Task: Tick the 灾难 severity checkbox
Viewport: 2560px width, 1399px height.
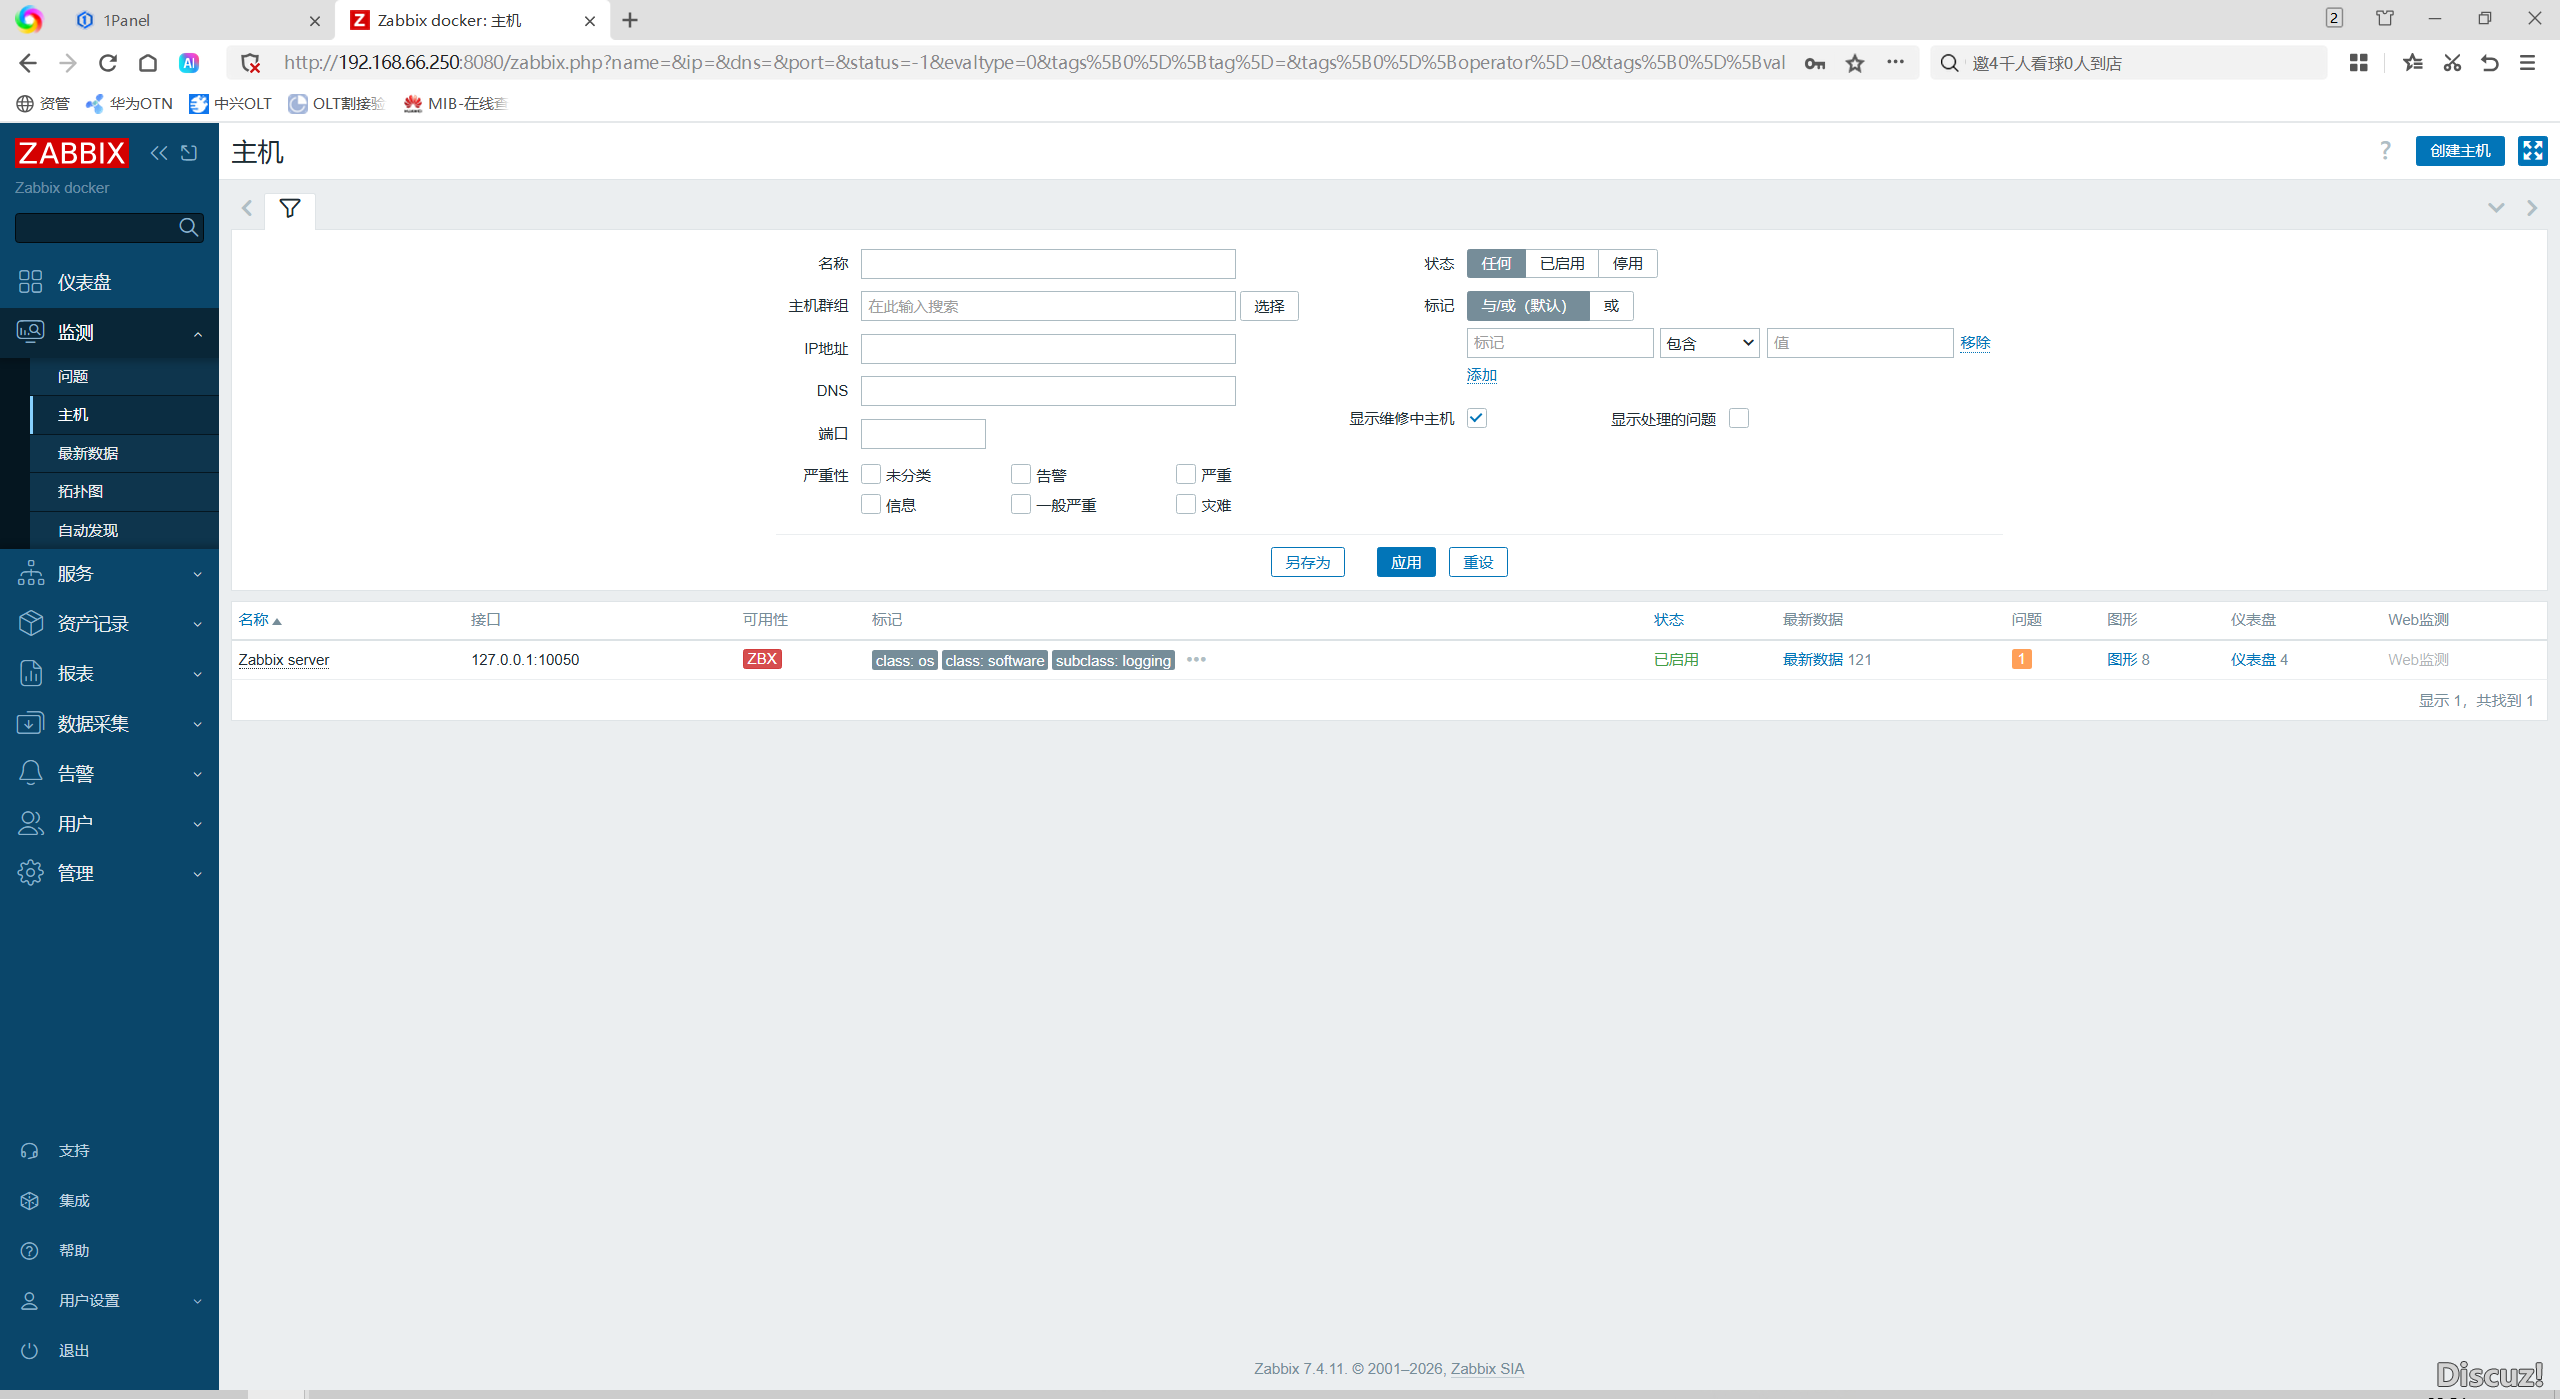Action: (x=1186, y=504)
